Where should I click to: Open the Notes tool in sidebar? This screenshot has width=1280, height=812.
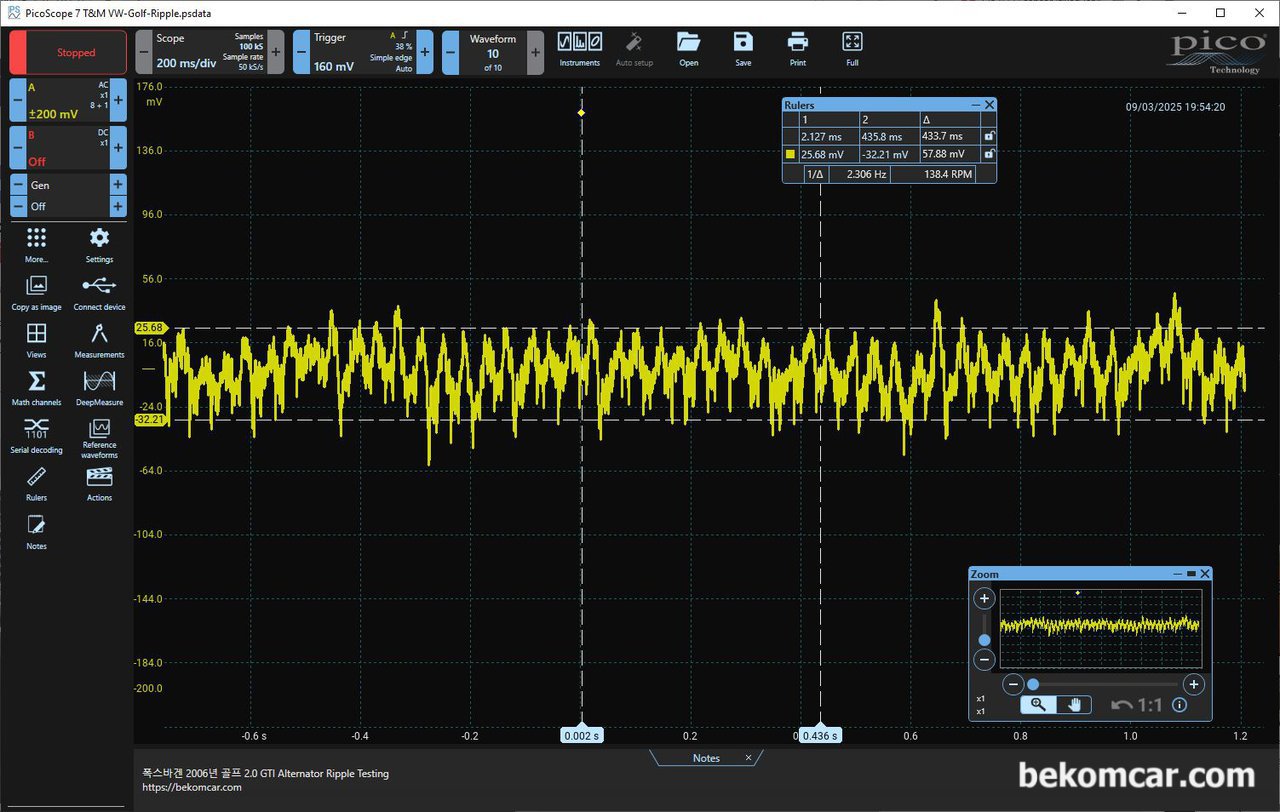click(37, 531)
